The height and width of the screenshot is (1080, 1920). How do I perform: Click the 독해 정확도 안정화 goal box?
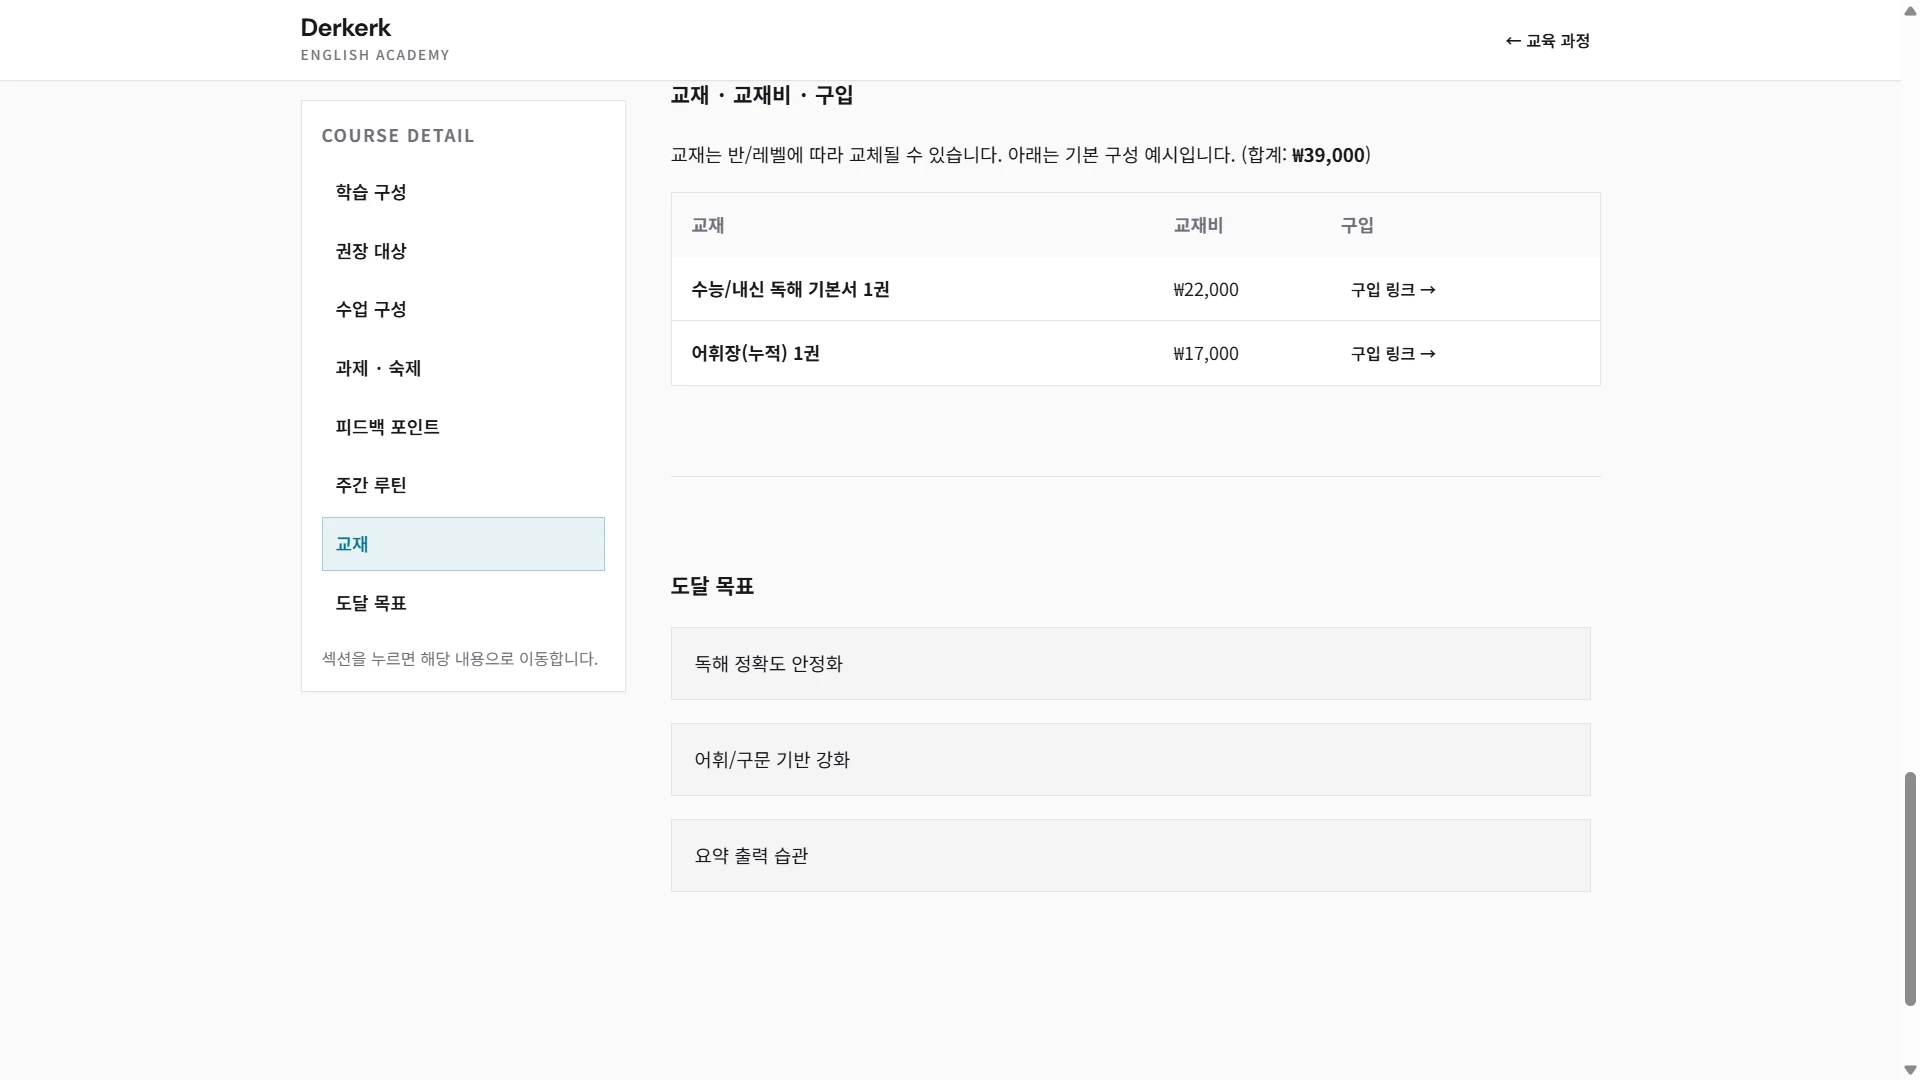[x=1130, y=663]
